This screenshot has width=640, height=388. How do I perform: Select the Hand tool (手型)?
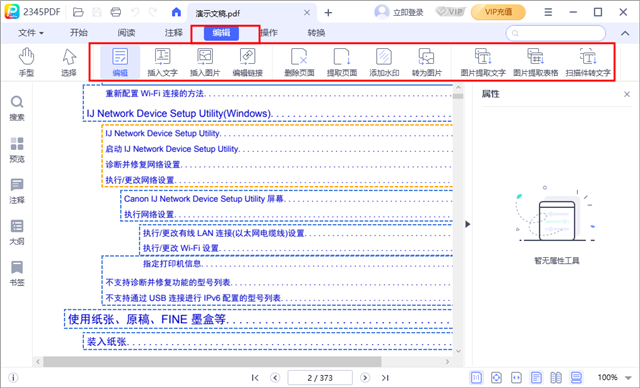[x=26, y=62]
